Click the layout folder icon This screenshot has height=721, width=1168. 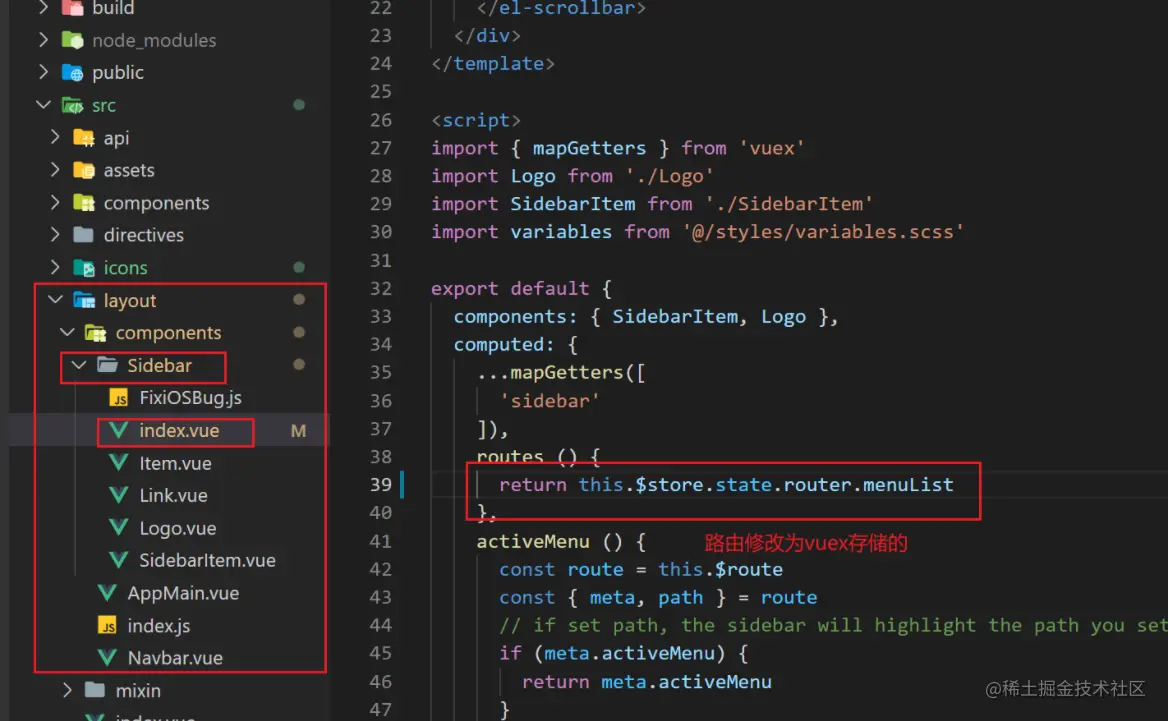[84, 300]
